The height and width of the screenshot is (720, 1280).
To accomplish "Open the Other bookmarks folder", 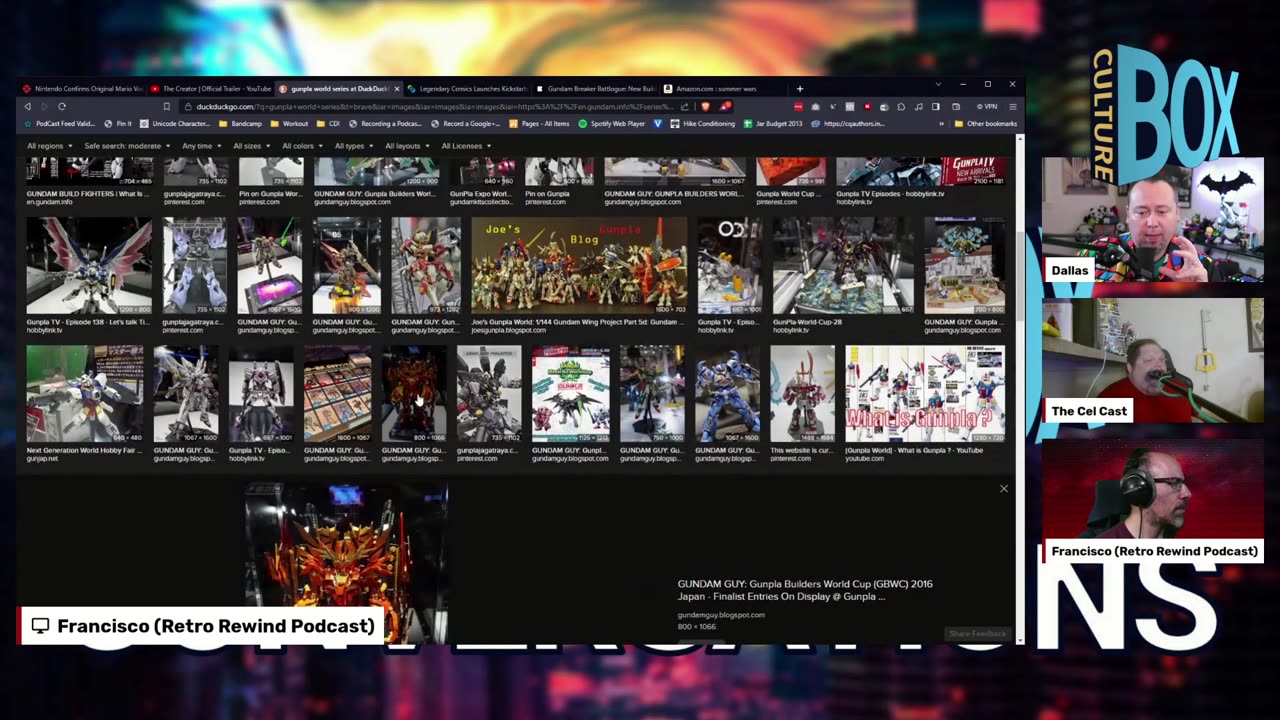I will (986, 124).
